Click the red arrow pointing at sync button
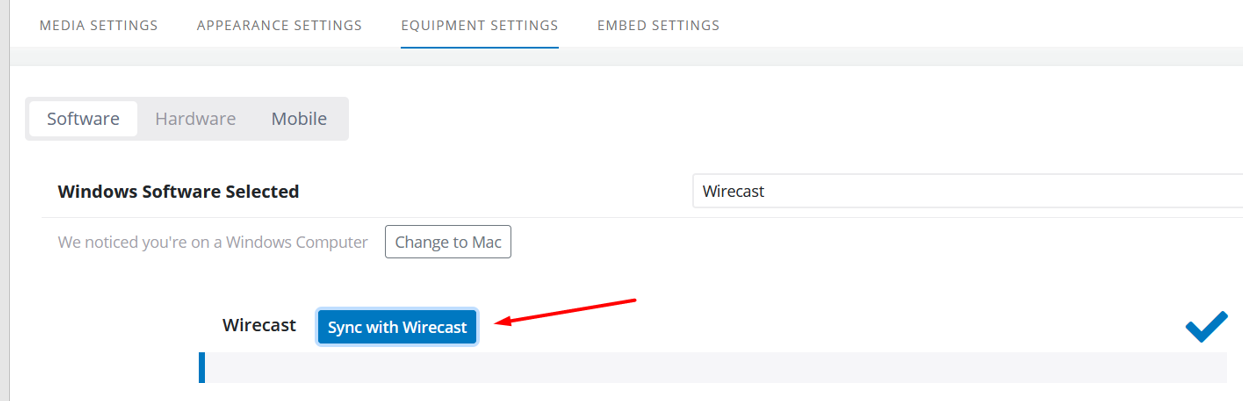Screen dimensions: 1243x401 (567, 310)
